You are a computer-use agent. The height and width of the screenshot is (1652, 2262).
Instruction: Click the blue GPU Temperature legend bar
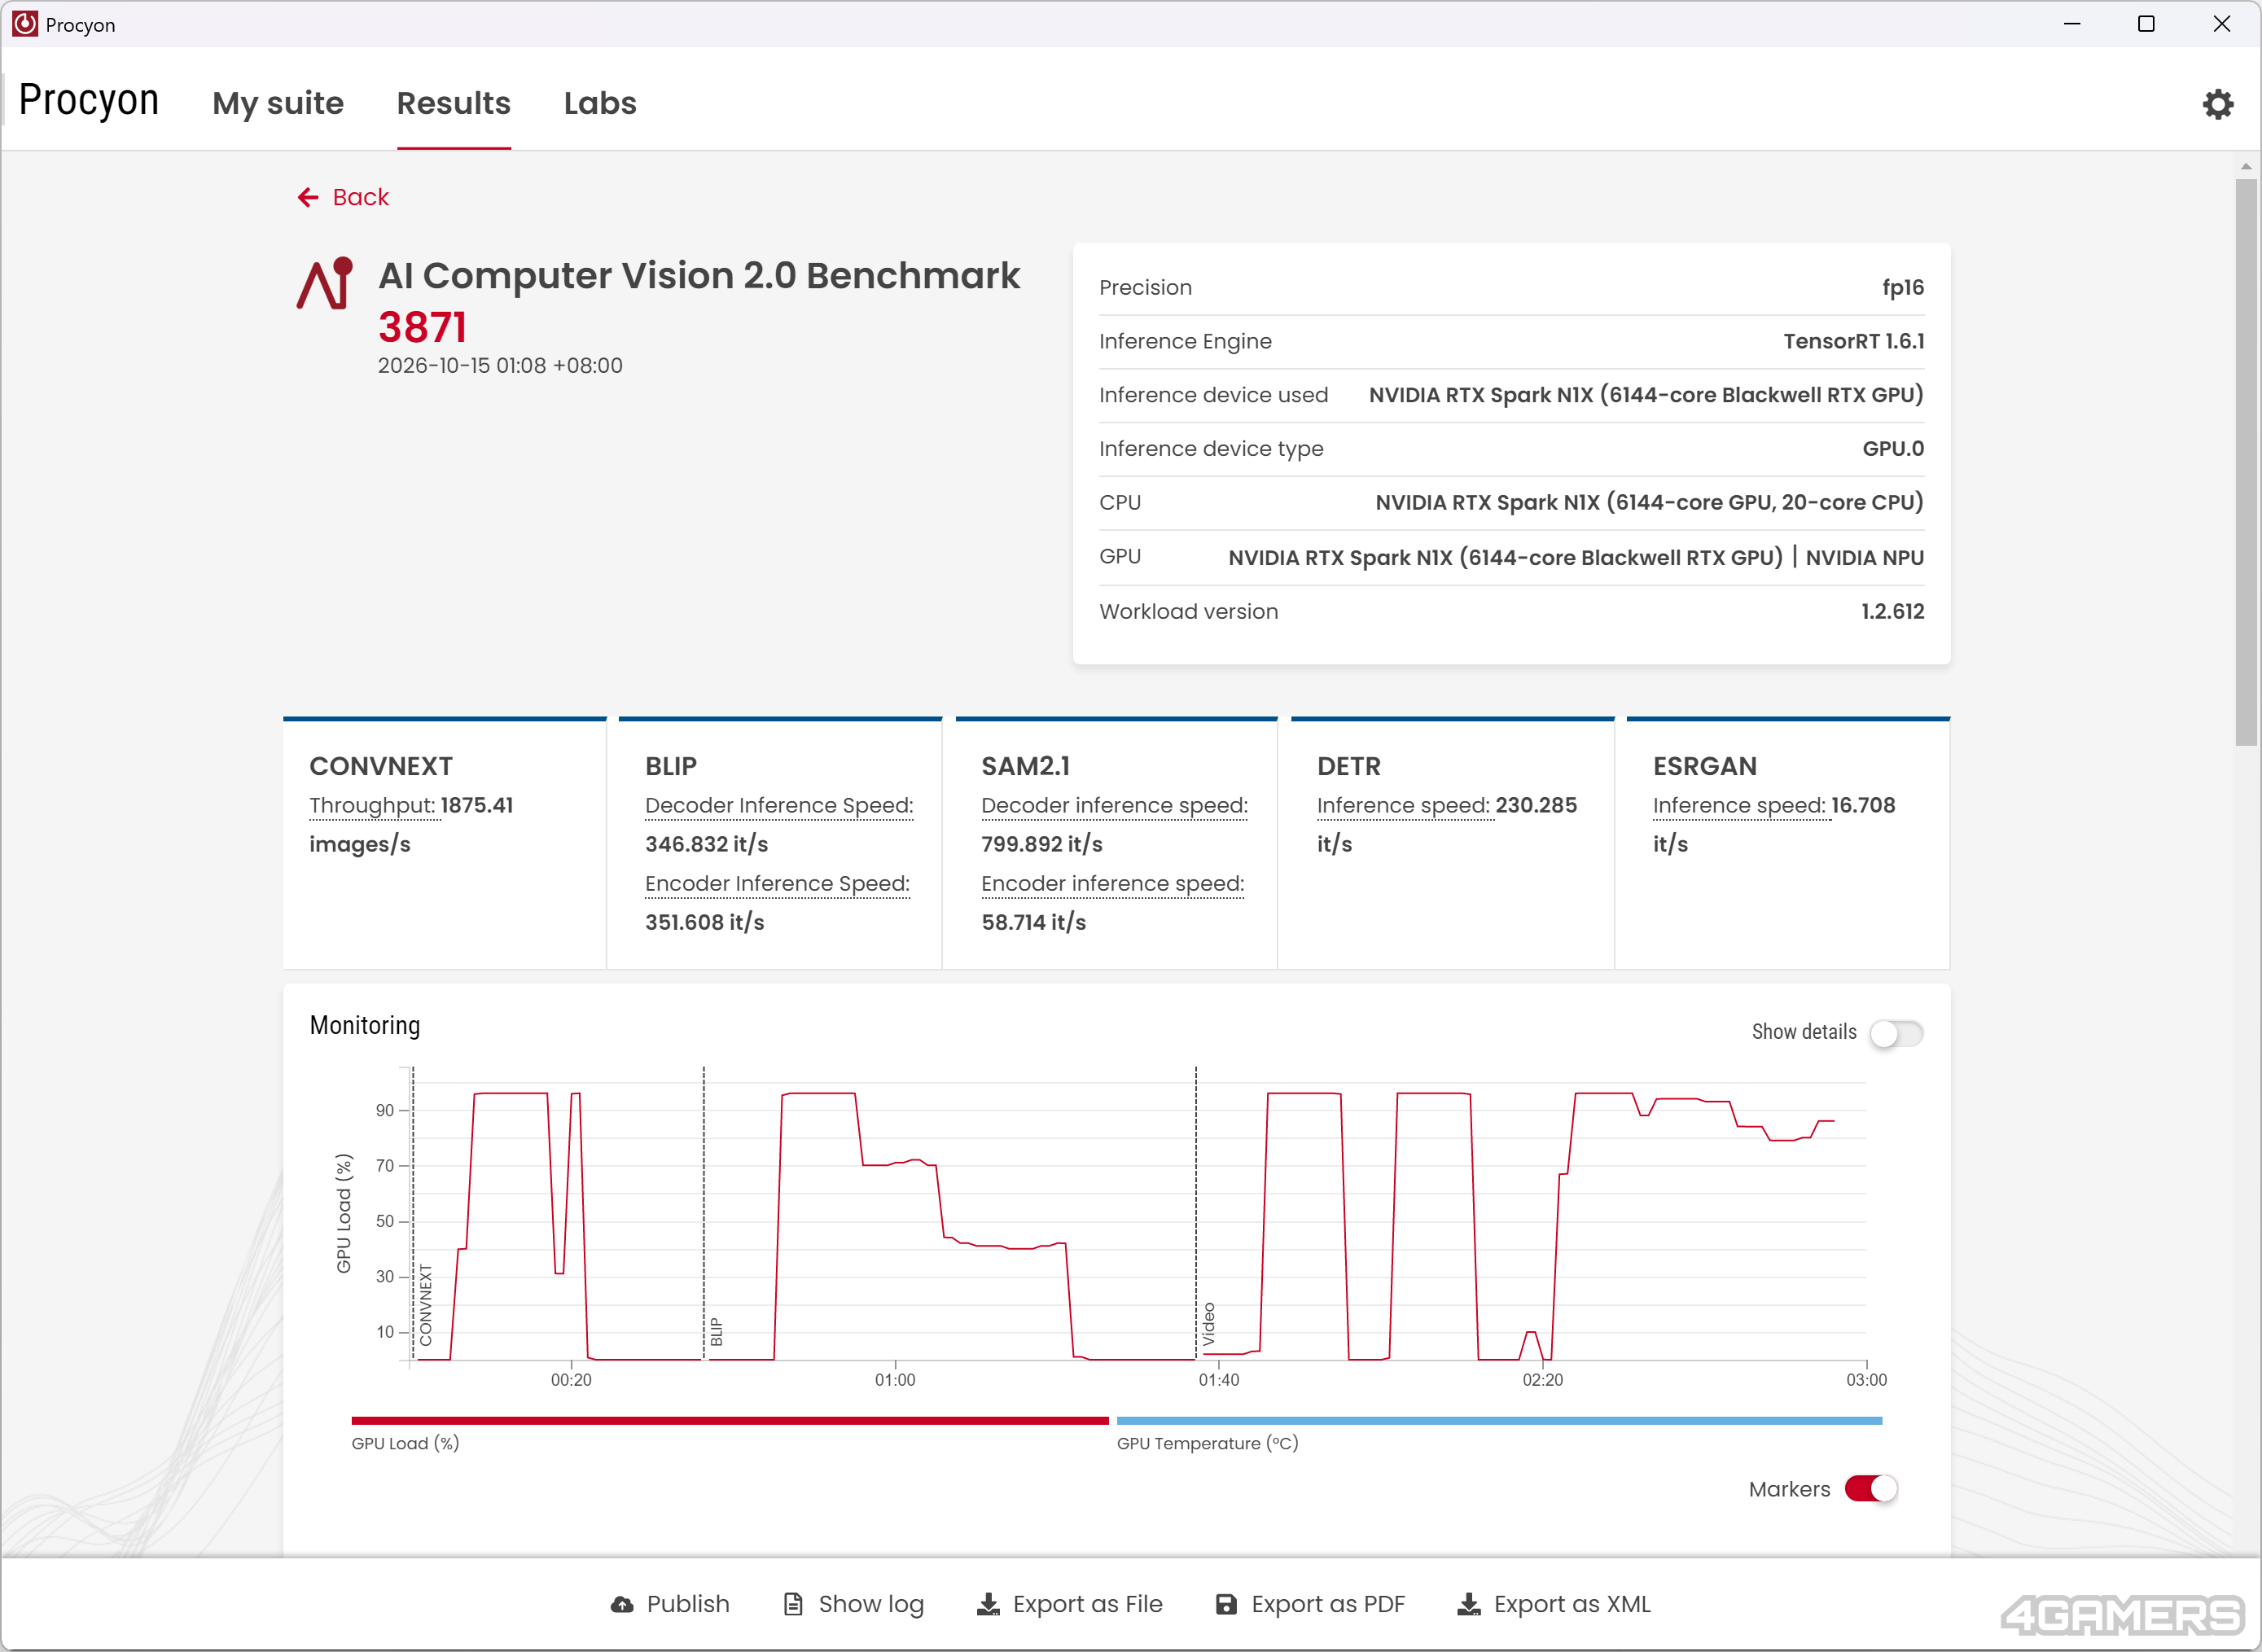(x=1499, y=1421)
